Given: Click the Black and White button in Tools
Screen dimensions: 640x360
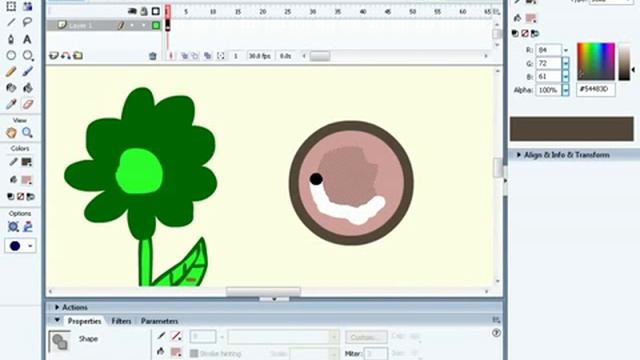Looking at the screenshot, I should point(11,197).
